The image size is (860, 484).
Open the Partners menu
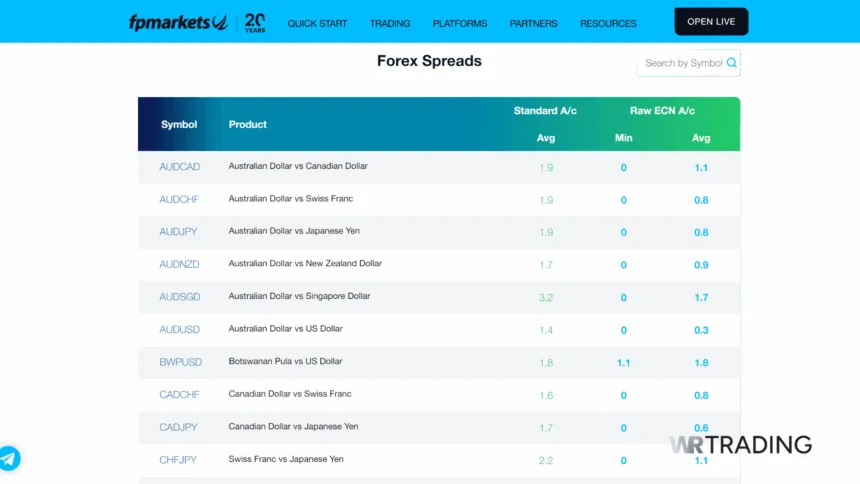[533, 24]
